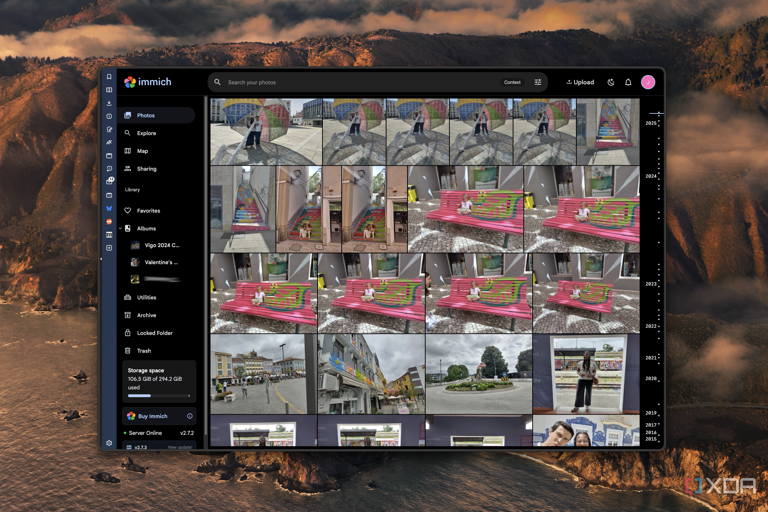Jump to 2021 on the timeline scrubber

click(x=650, y=358)
